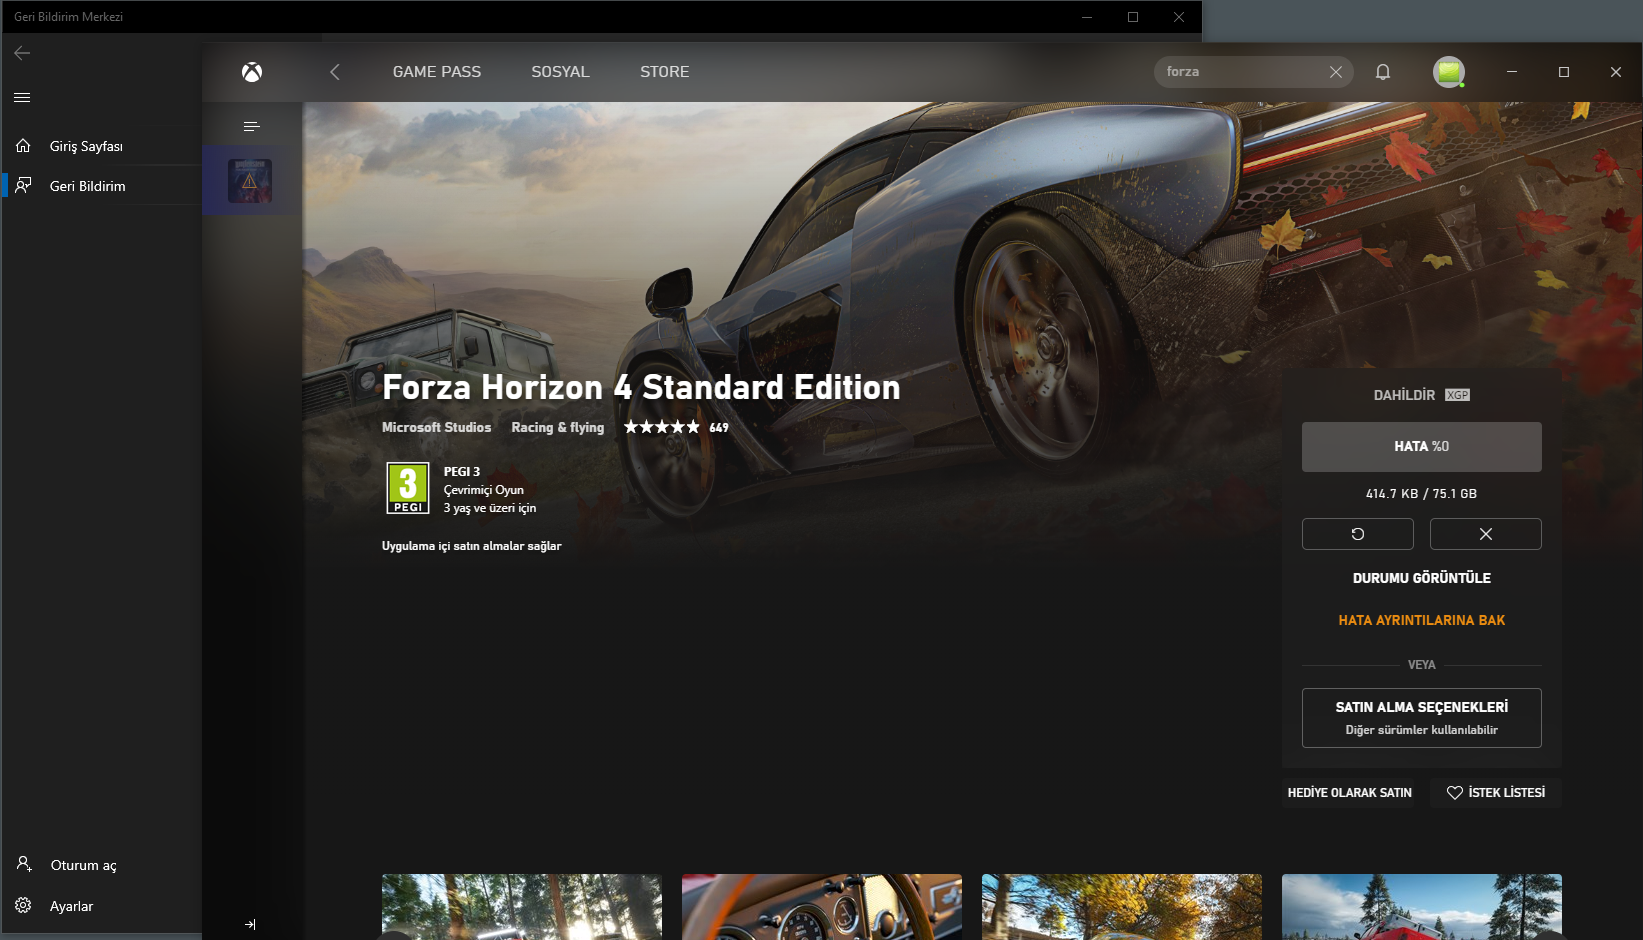Click the Microsoft Studios publisher link

tap(437, 427)
